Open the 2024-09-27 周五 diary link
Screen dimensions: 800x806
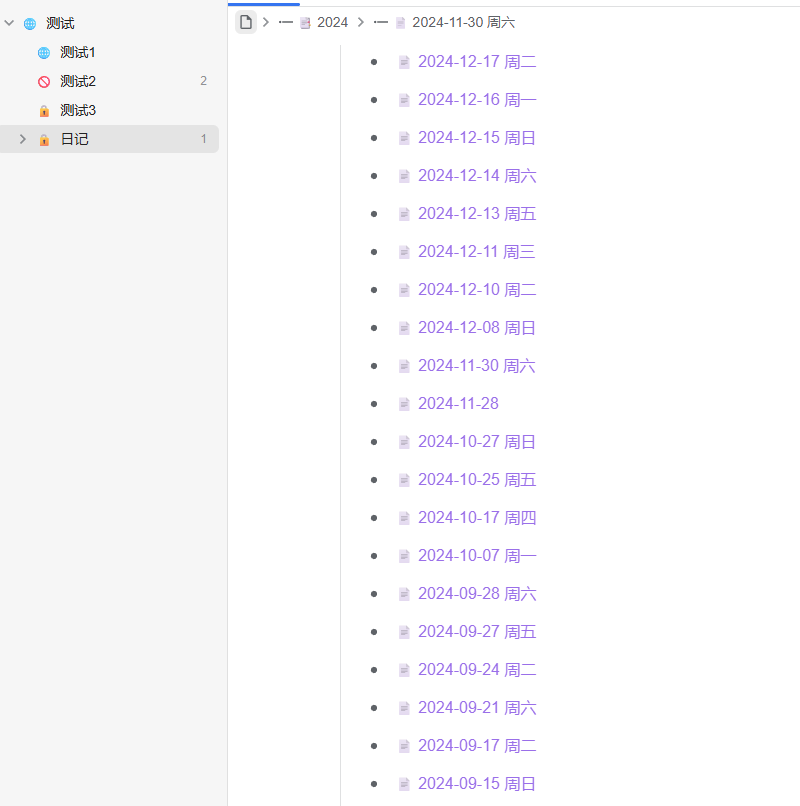pyautogui.click(x=477, y=632)
